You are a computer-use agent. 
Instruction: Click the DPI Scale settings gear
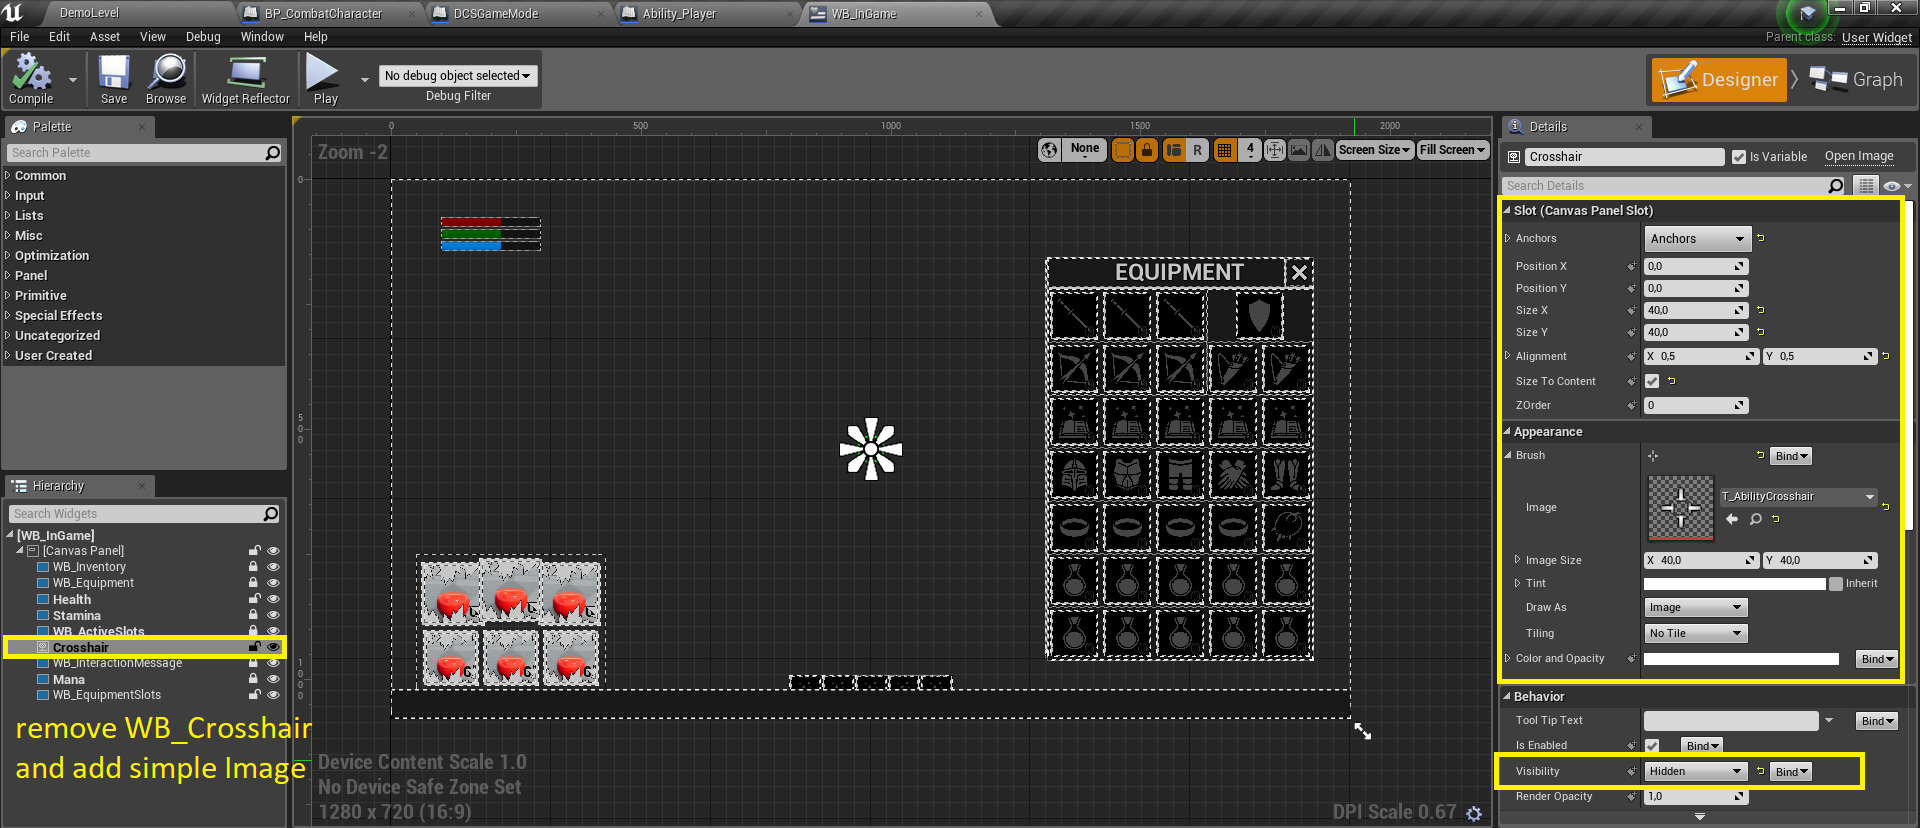coord(1474,813)
